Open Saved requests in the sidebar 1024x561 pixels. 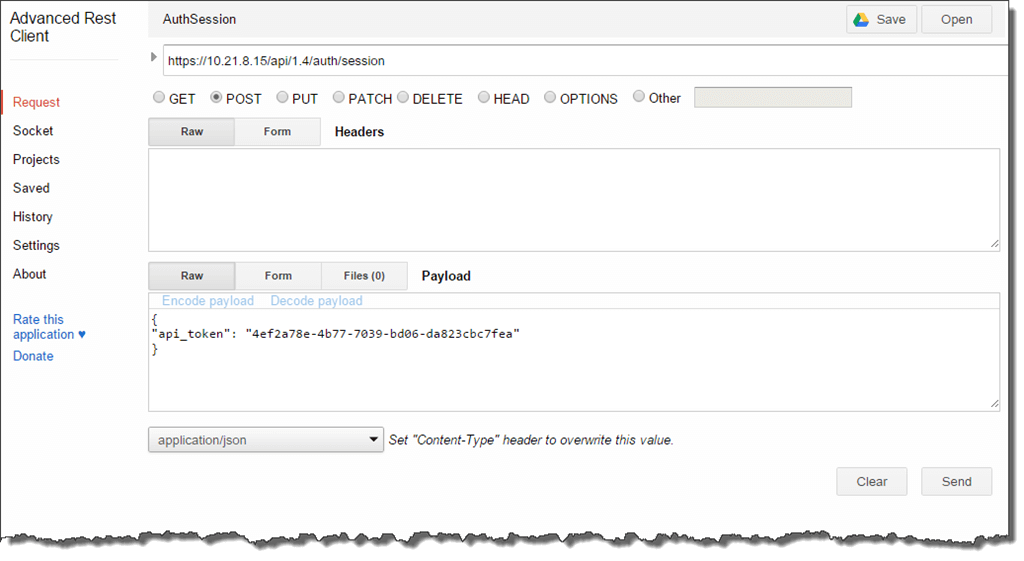click(x=31, y=188)
